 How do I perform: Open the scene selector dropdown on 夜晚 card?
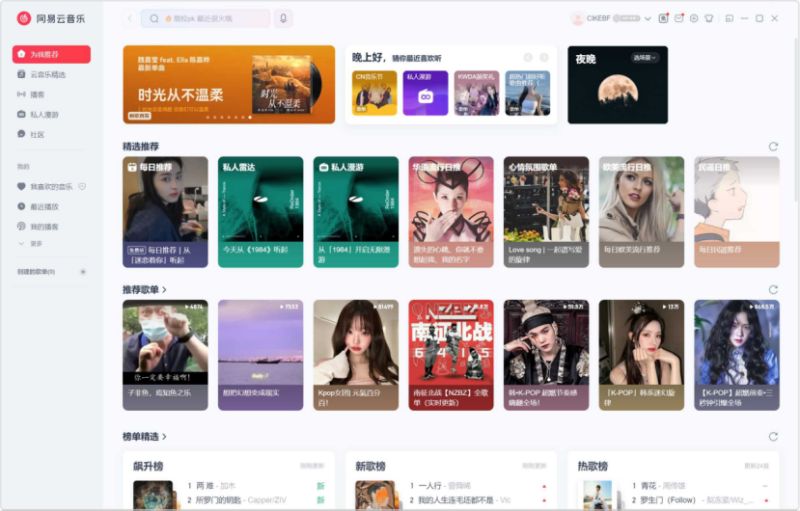[x=644, y=58]
